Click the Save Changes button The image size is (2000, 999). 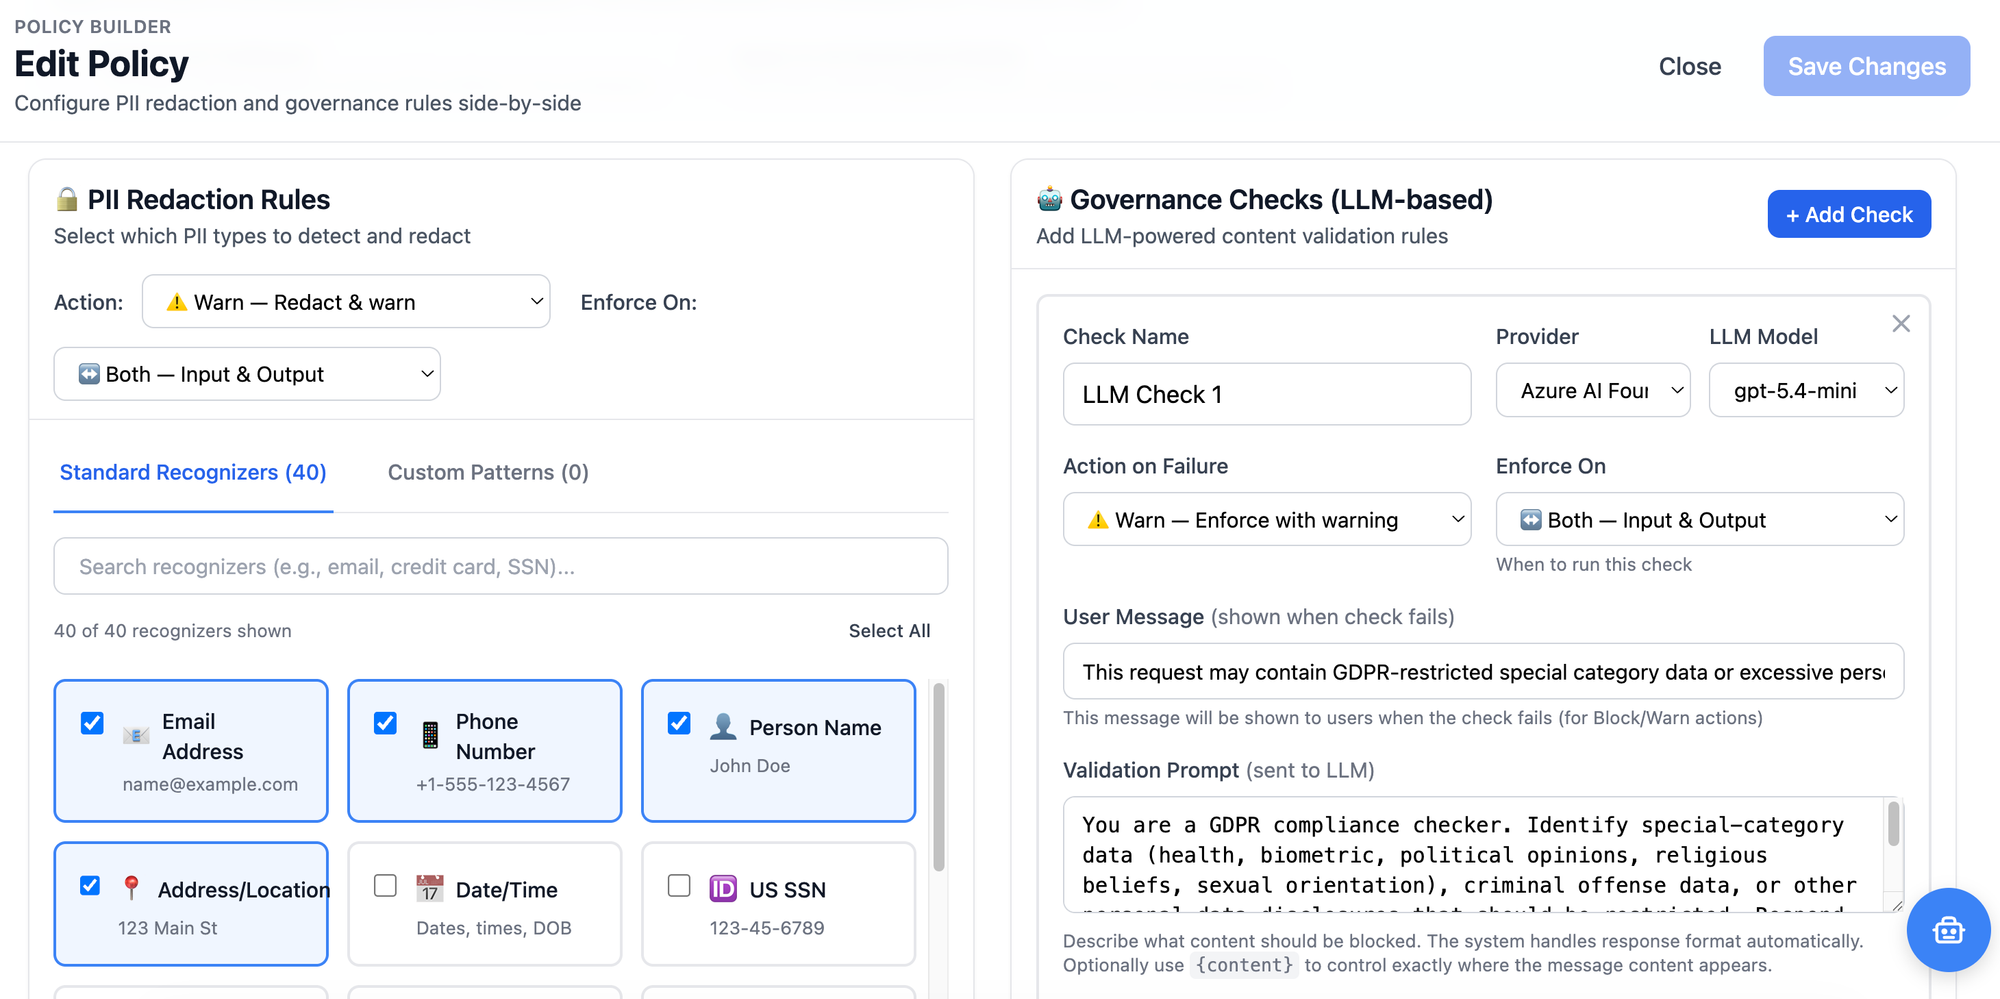click(1866, 66)
